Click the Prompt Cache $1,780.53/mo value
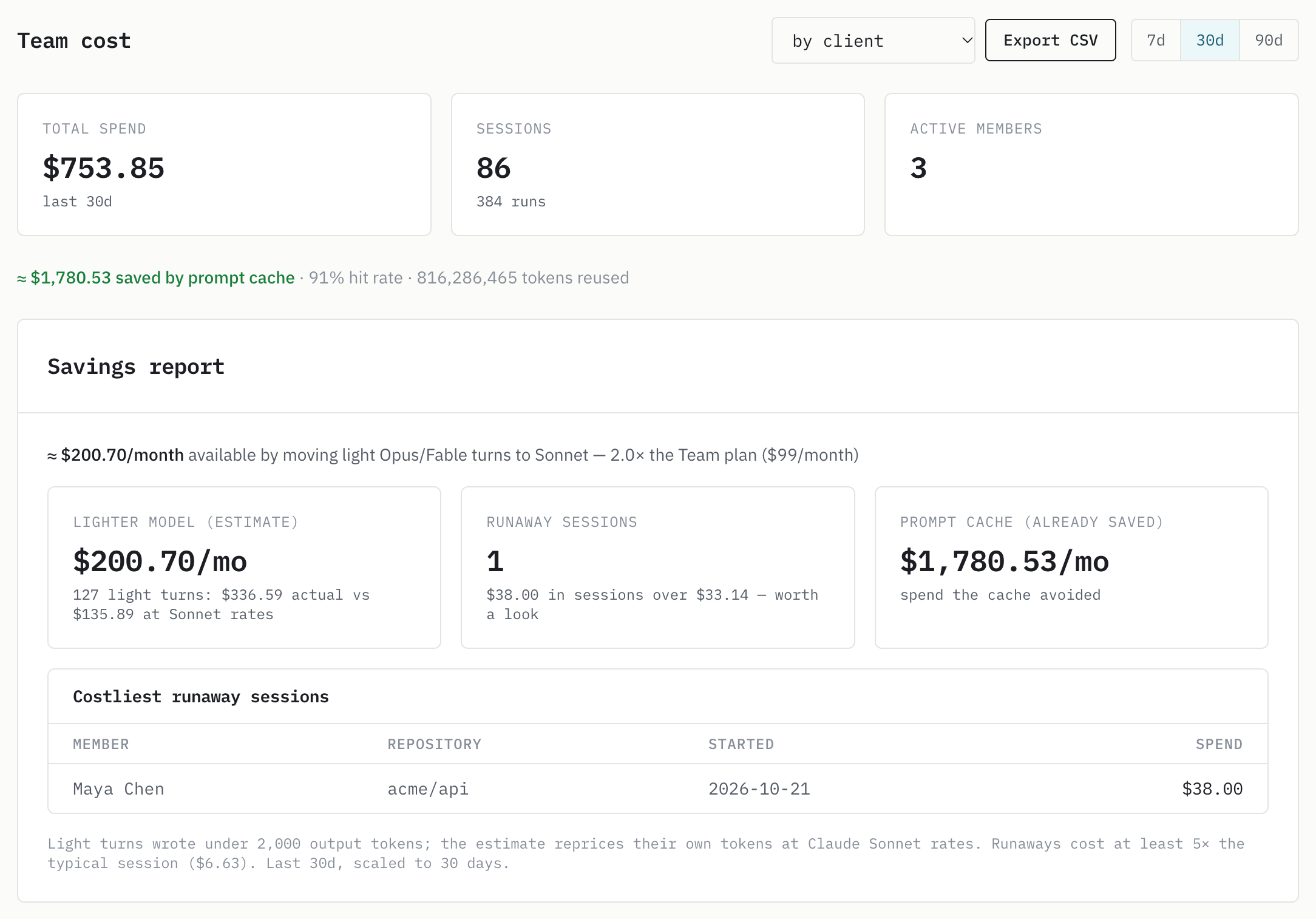This screenshot has width=1316, height=919. (x=1004, y=561)
